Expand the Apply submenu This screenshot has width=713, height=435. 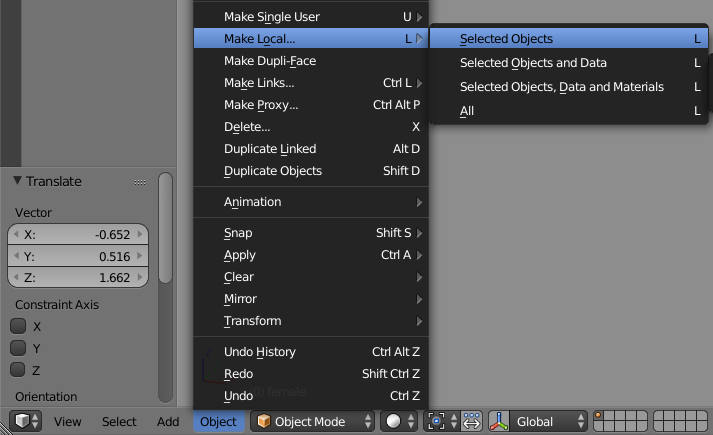[x=311, y=255]
